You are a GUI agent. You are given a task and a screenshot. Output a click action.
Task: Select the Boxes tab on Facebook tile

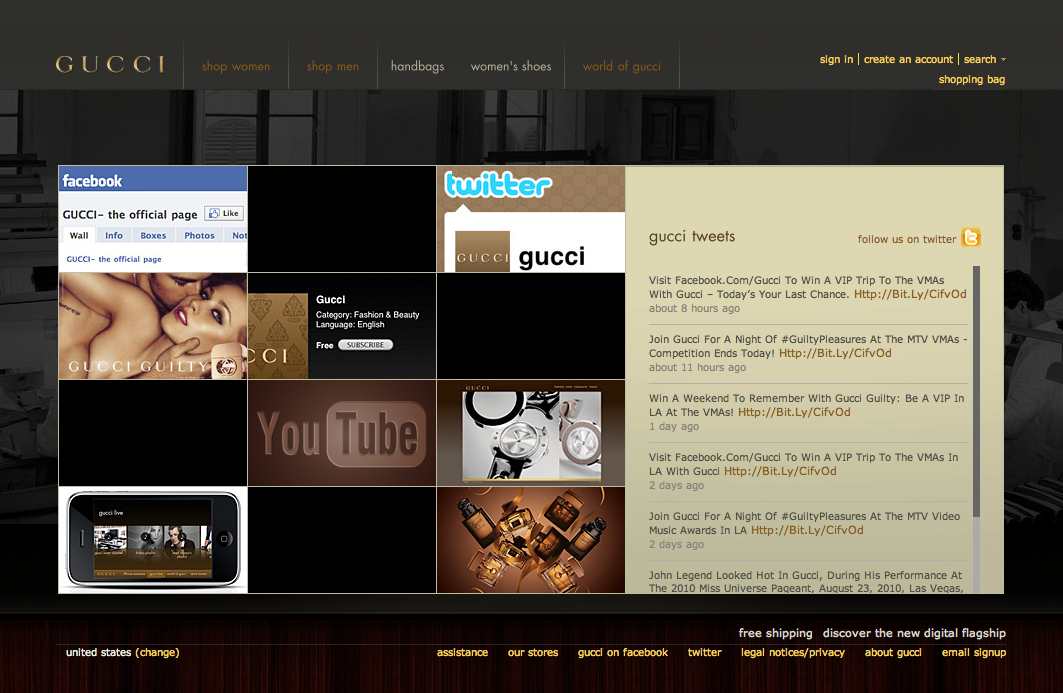153,235
